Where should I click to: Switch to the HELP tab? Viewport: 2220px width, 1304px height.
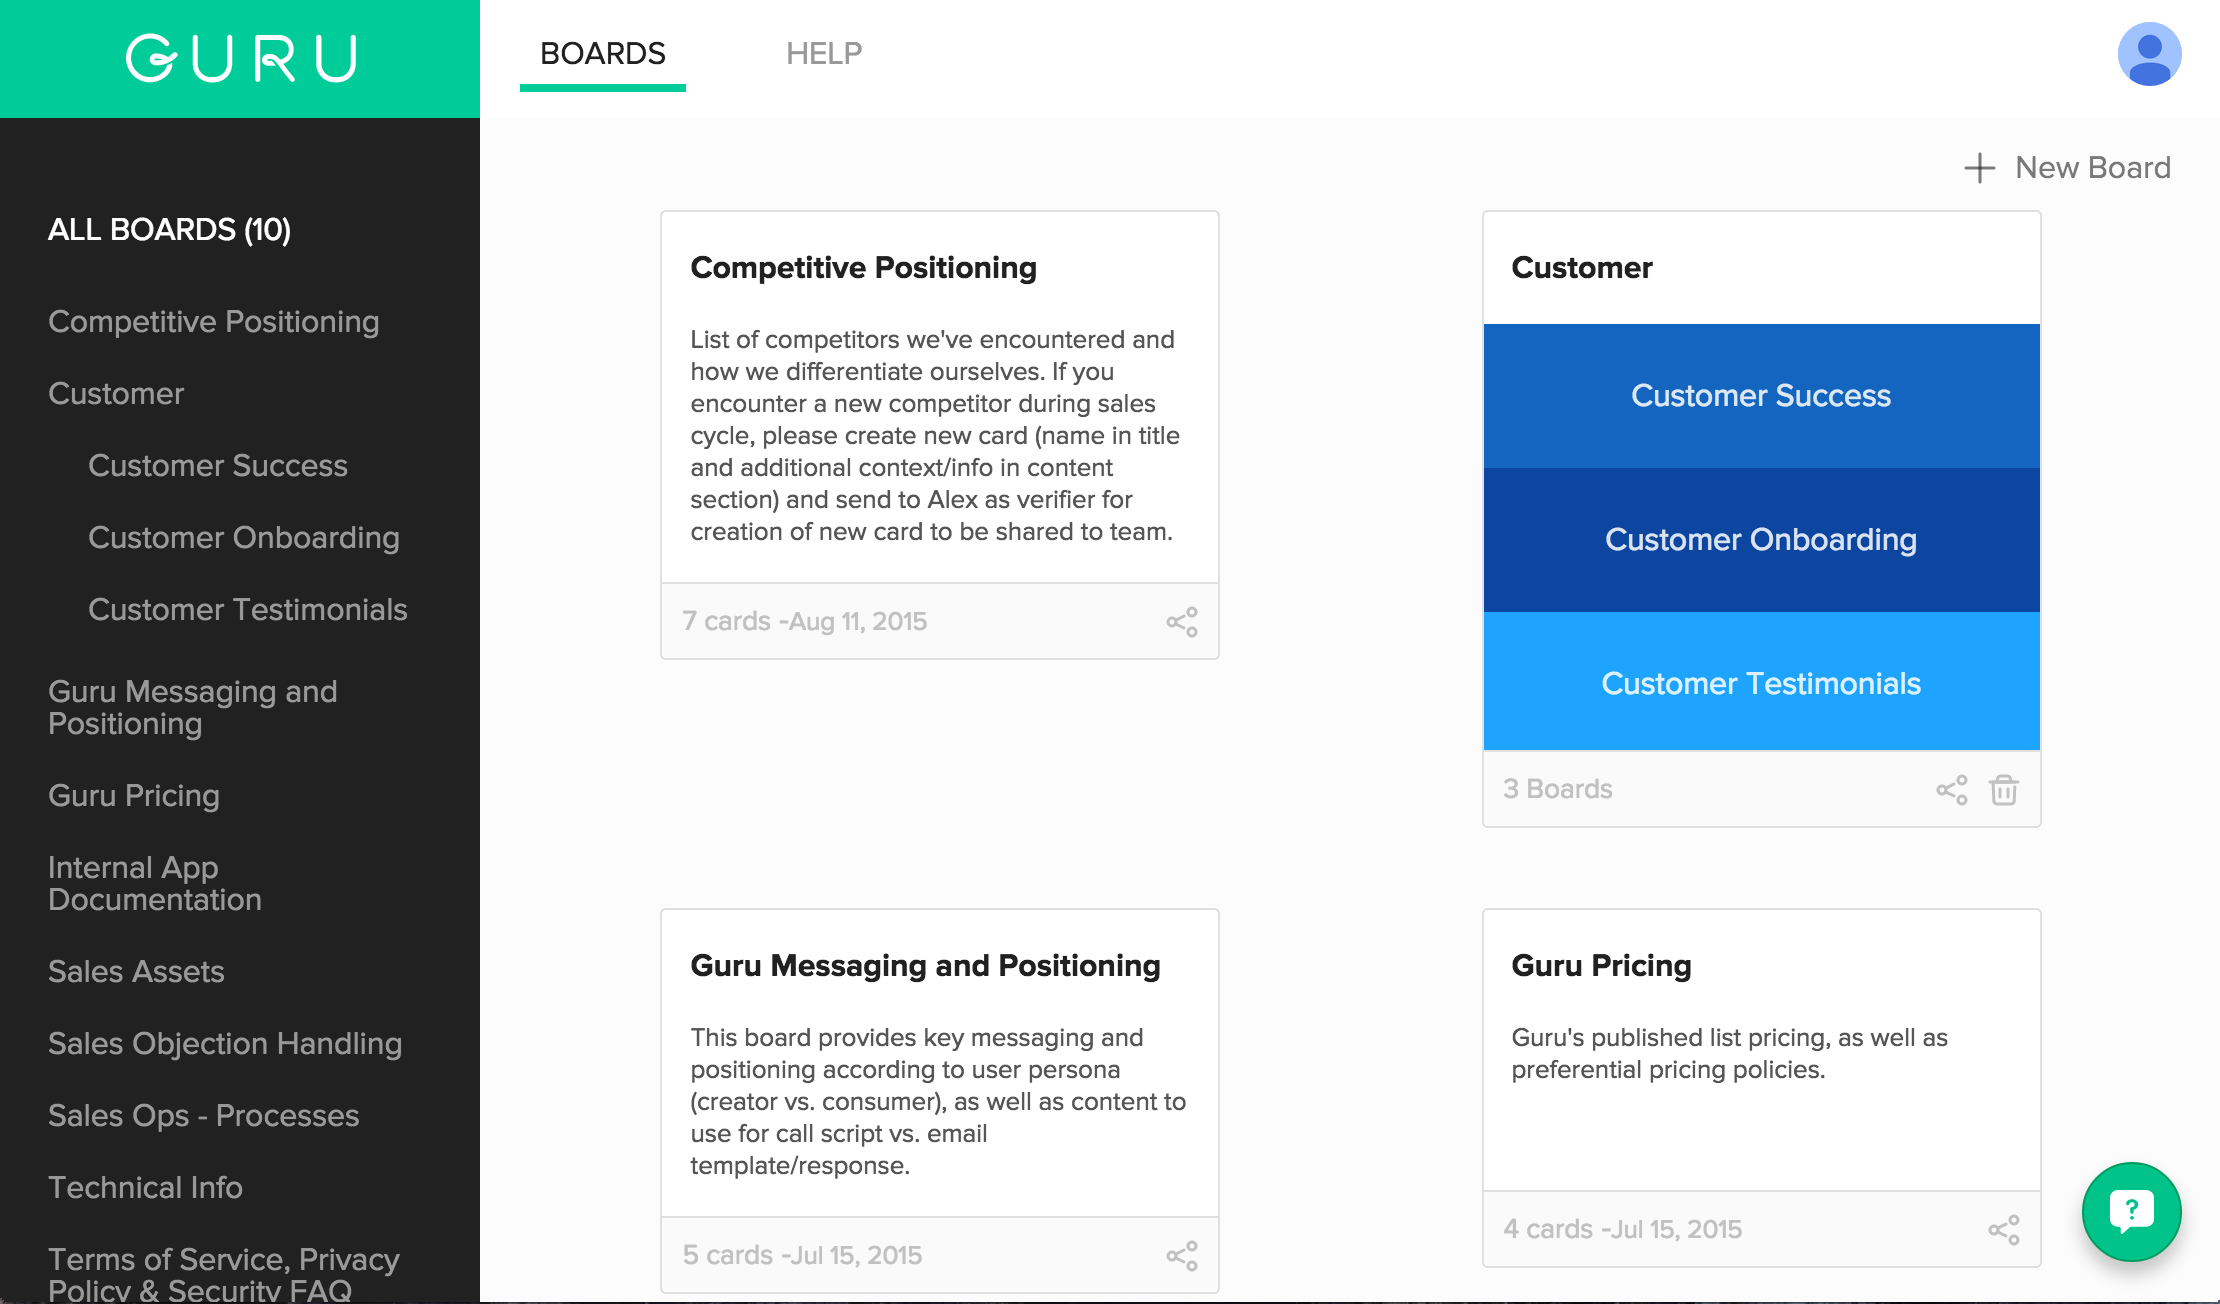[x=823, y=53]
